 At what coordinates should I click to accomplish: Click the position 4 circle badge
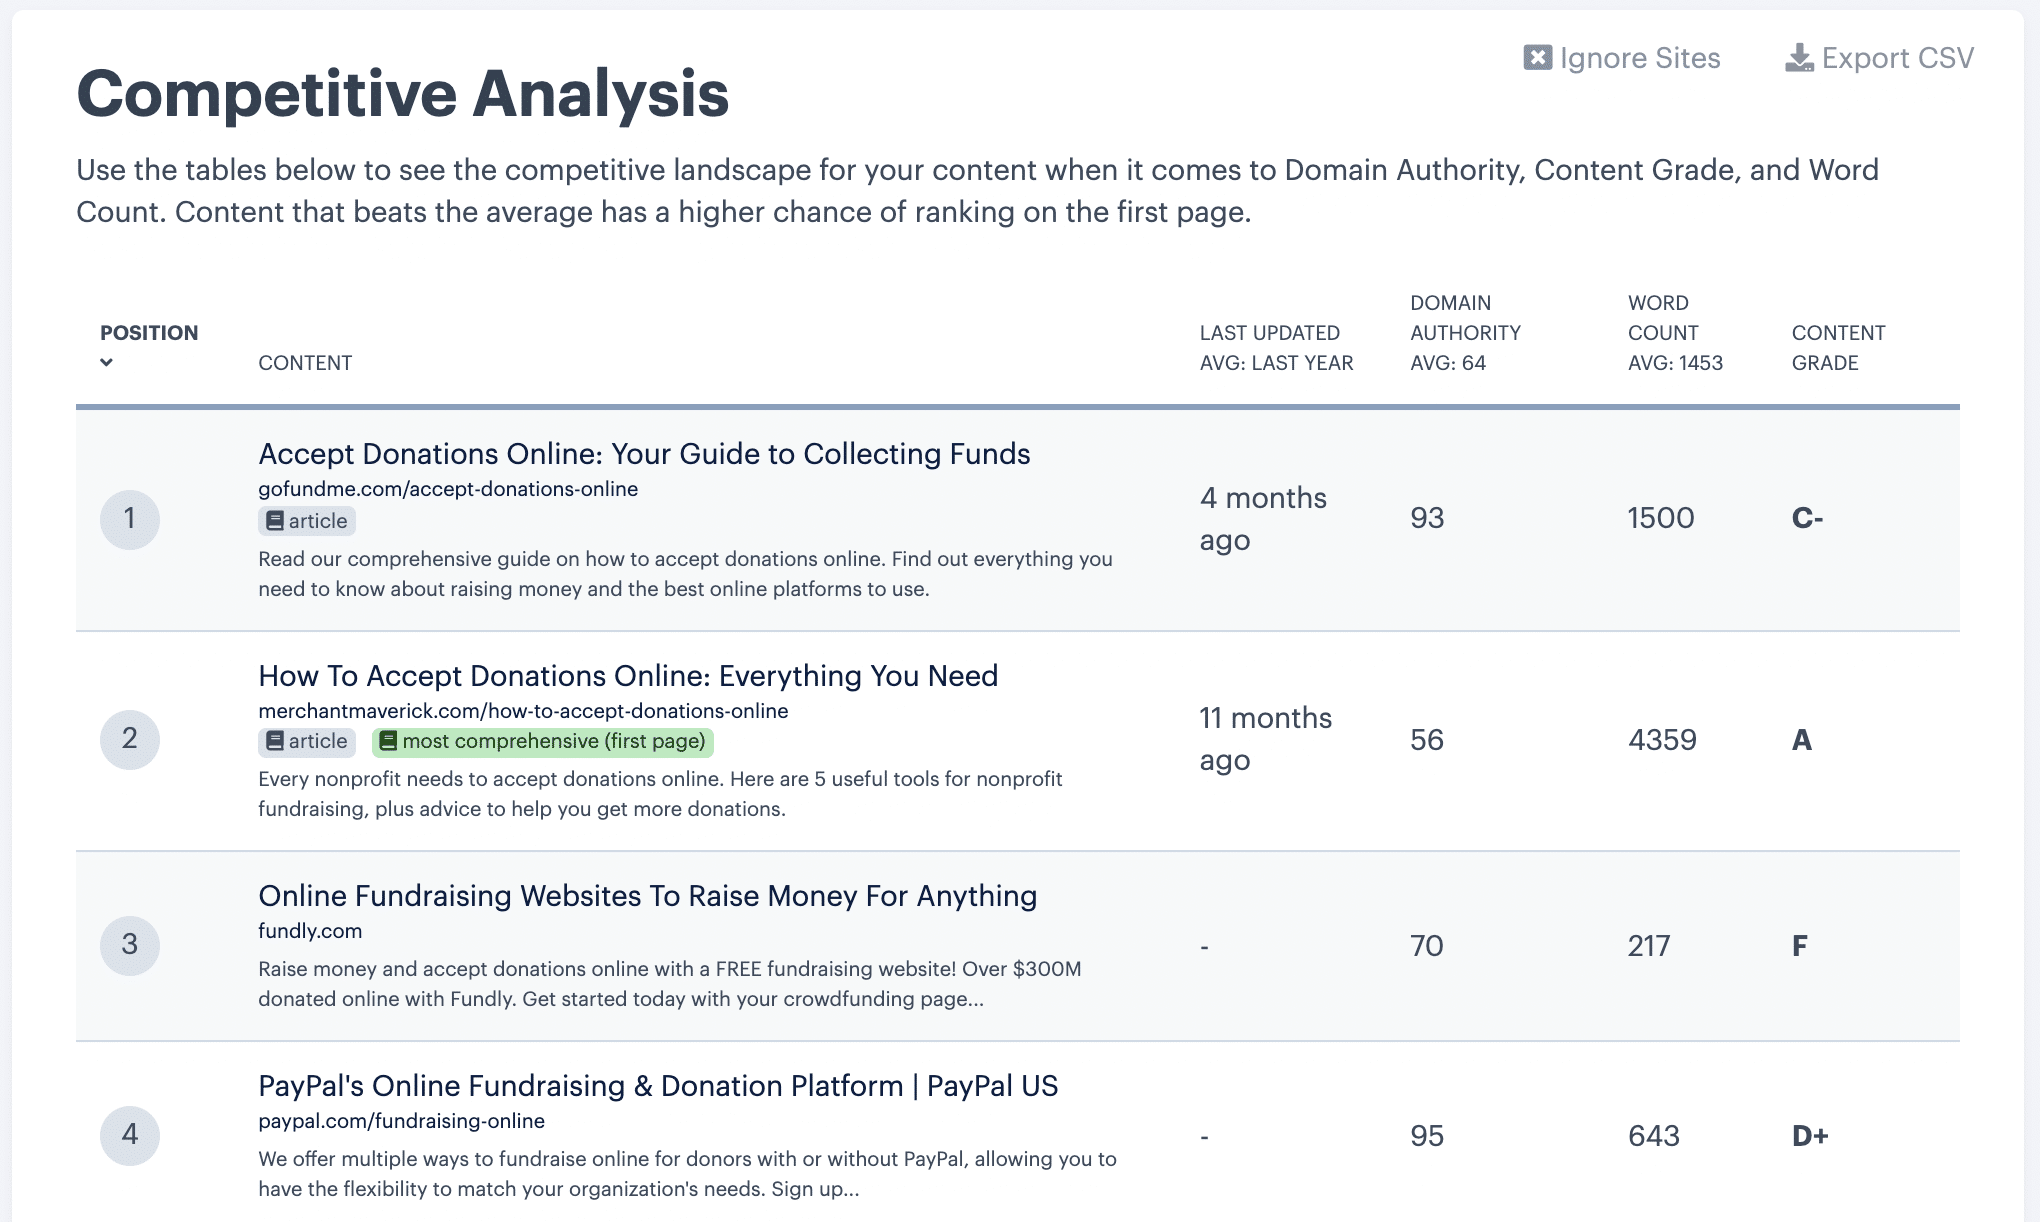(x=129, y=1135)
